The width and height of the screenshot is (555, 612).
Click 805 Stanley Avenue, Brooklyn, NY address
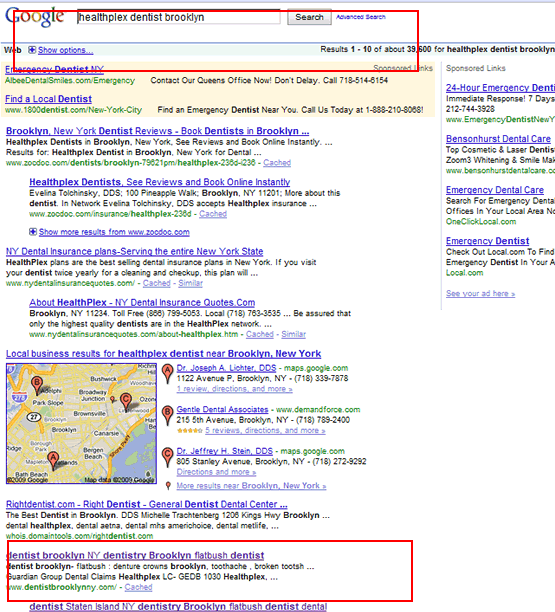coord(240,462)
